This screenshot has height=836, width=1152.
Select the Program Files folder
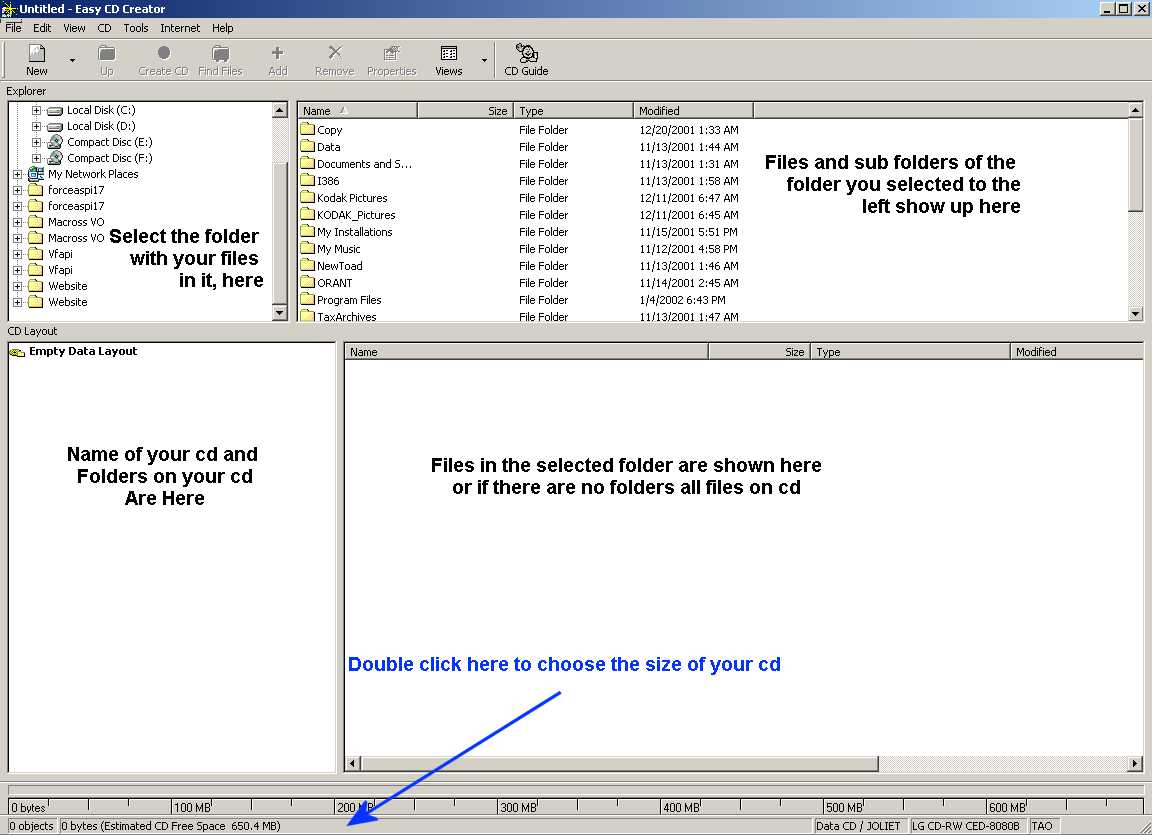pyautogui.click(x=348, y=300)
